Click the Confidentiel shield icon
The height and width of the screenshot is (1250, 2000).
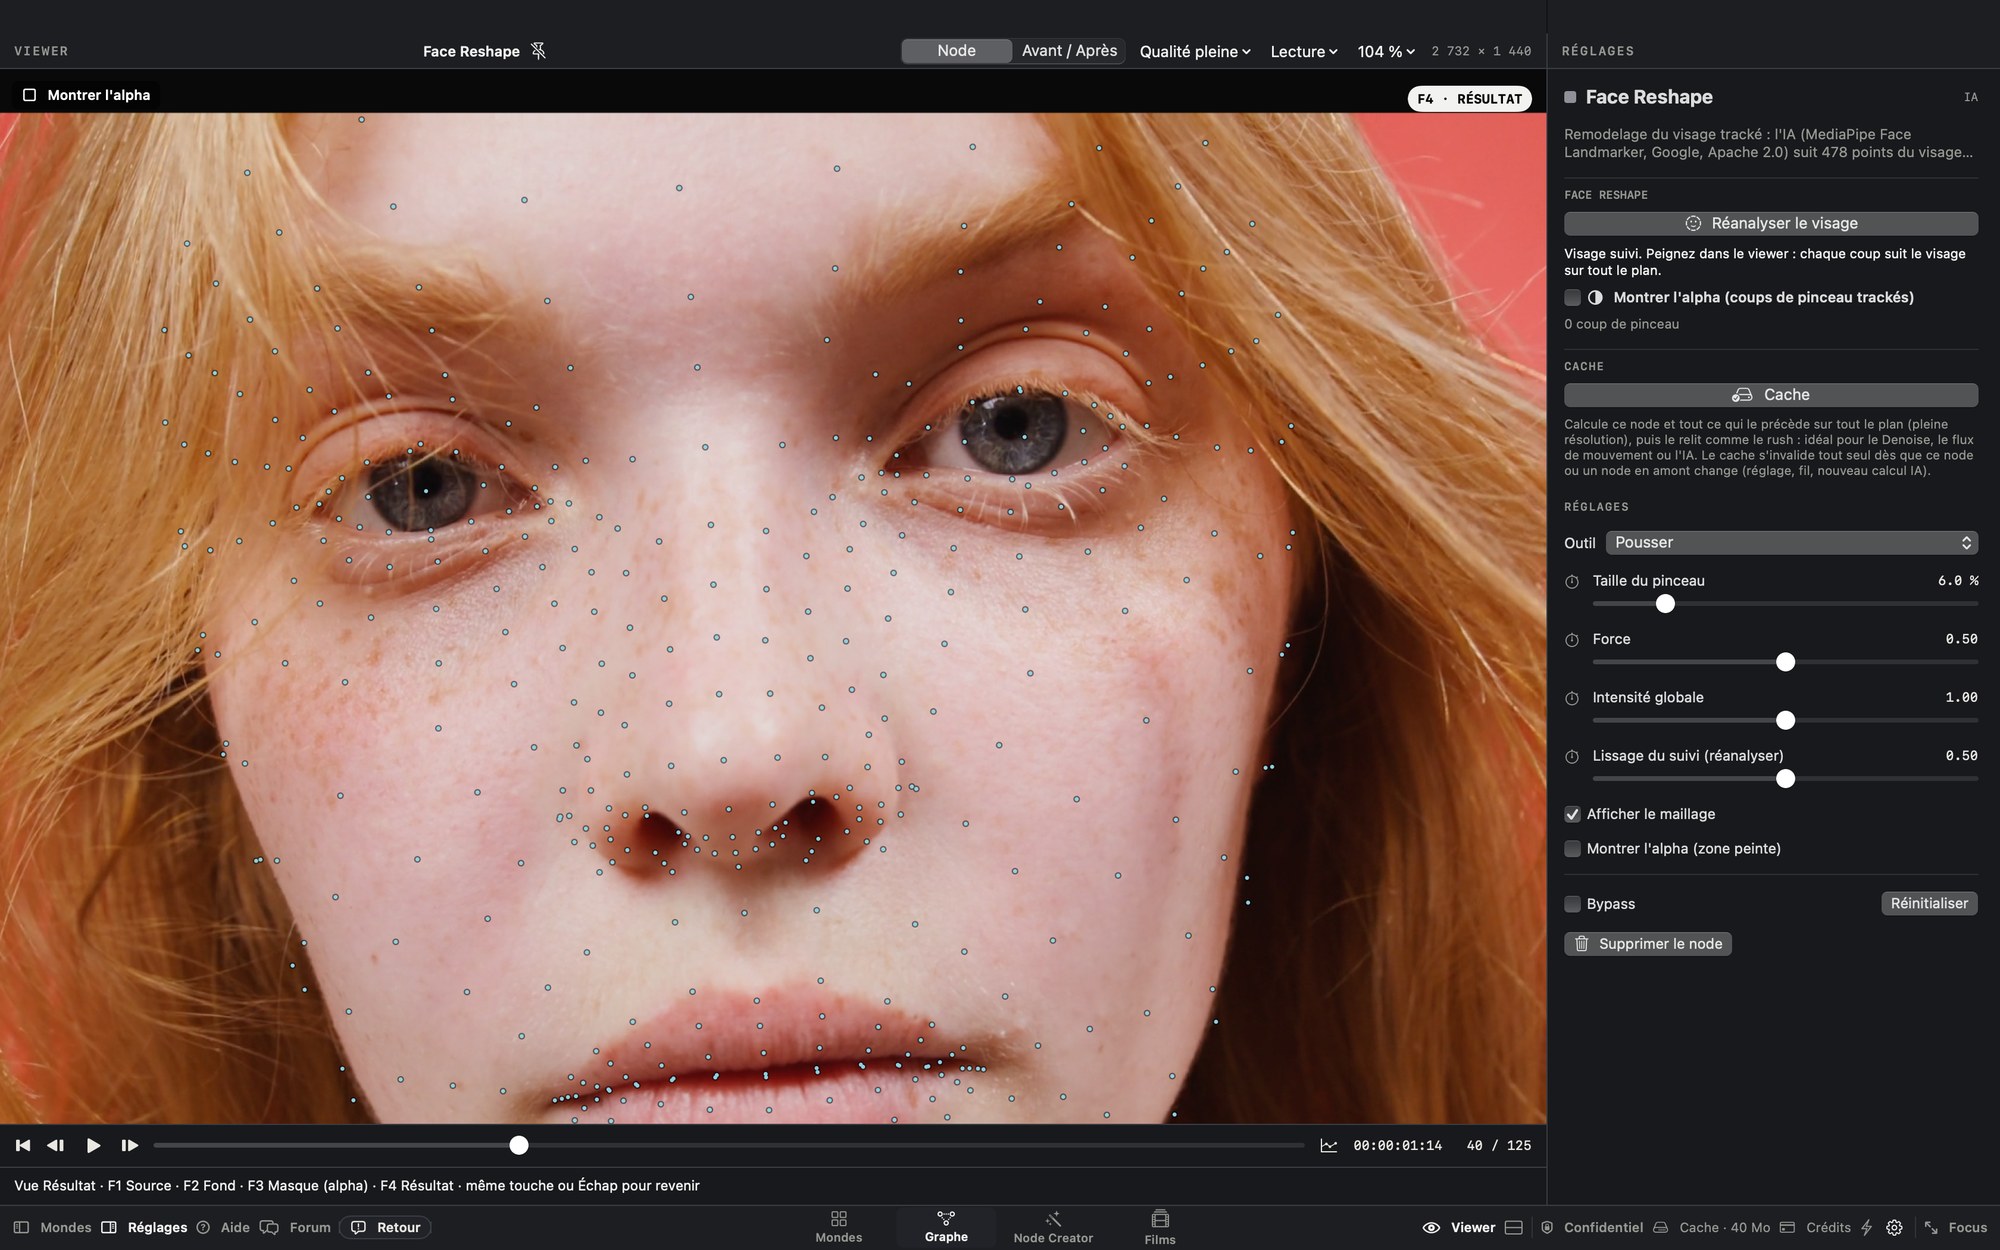1547,1228
